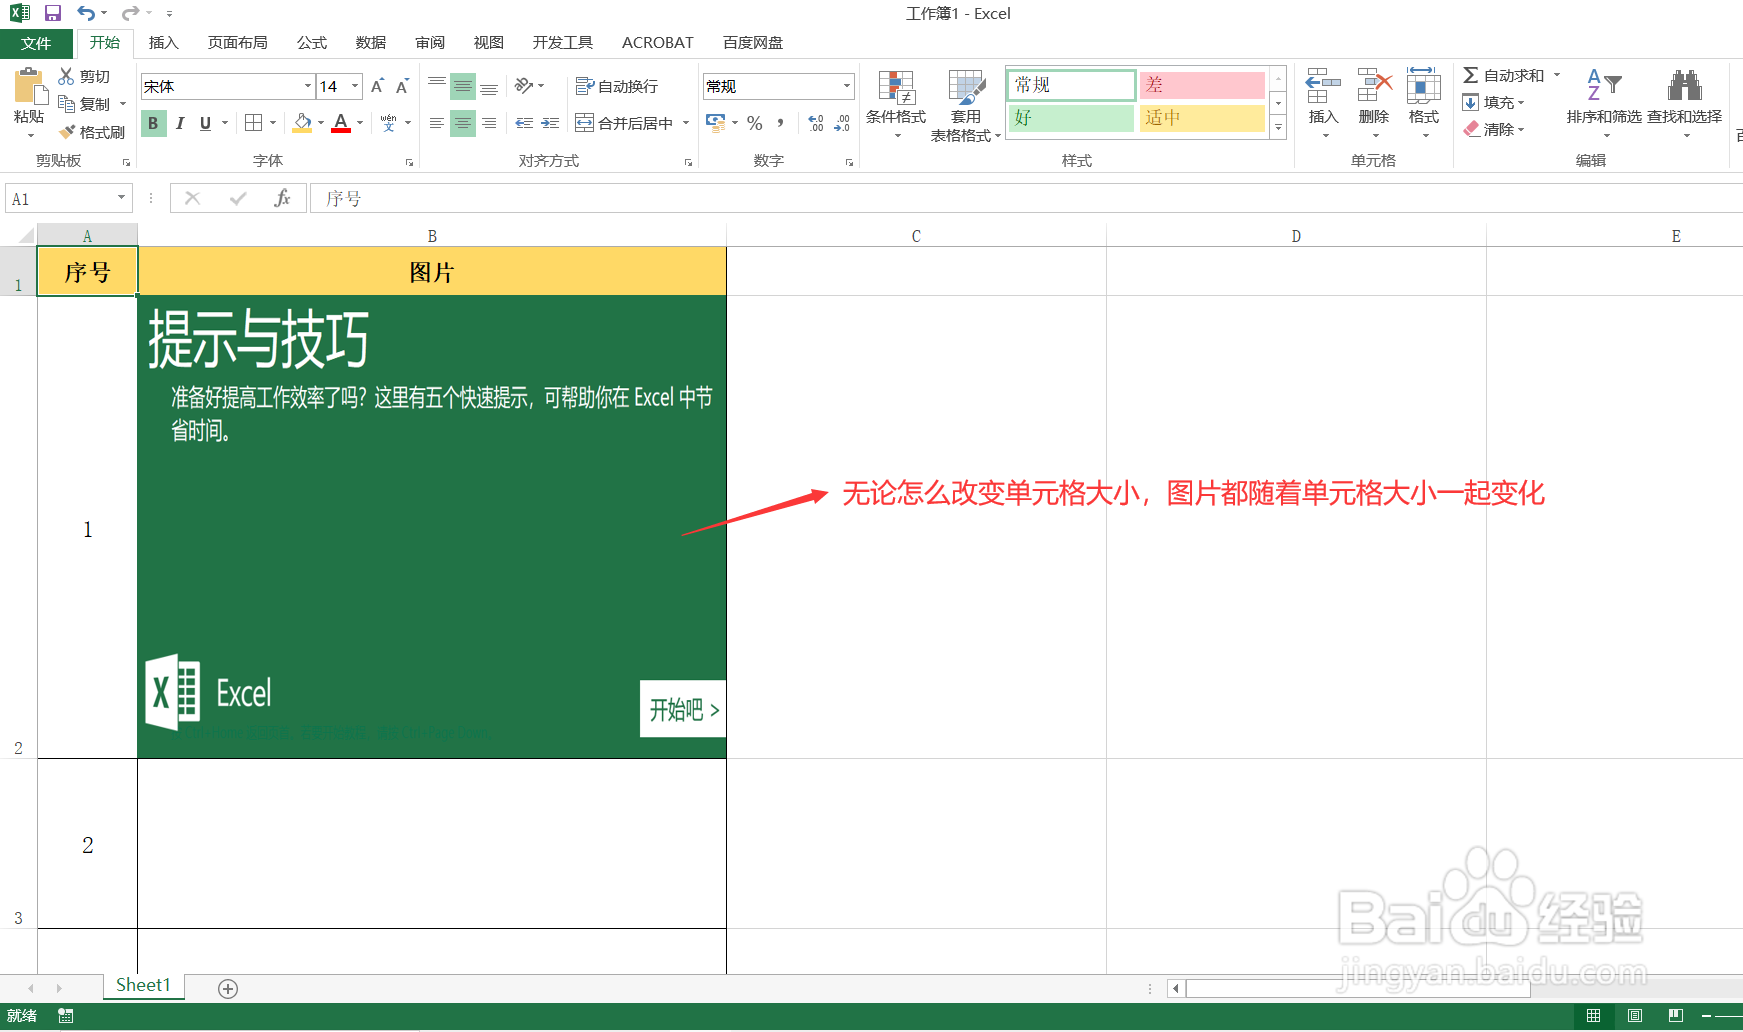
Task: Click the Decrease Indent icon
Action: click(x=524, y=123)
